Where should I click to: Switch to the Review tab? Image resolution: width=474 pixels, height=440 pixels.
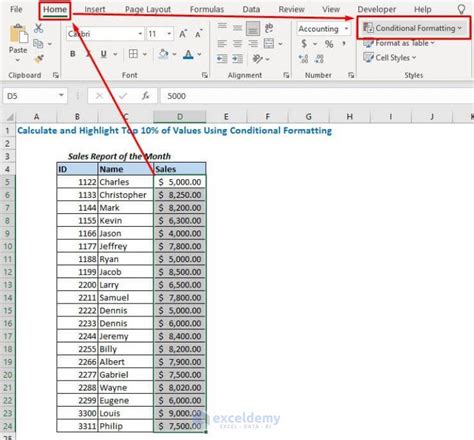pyautogui.click(x=291, y=9)
